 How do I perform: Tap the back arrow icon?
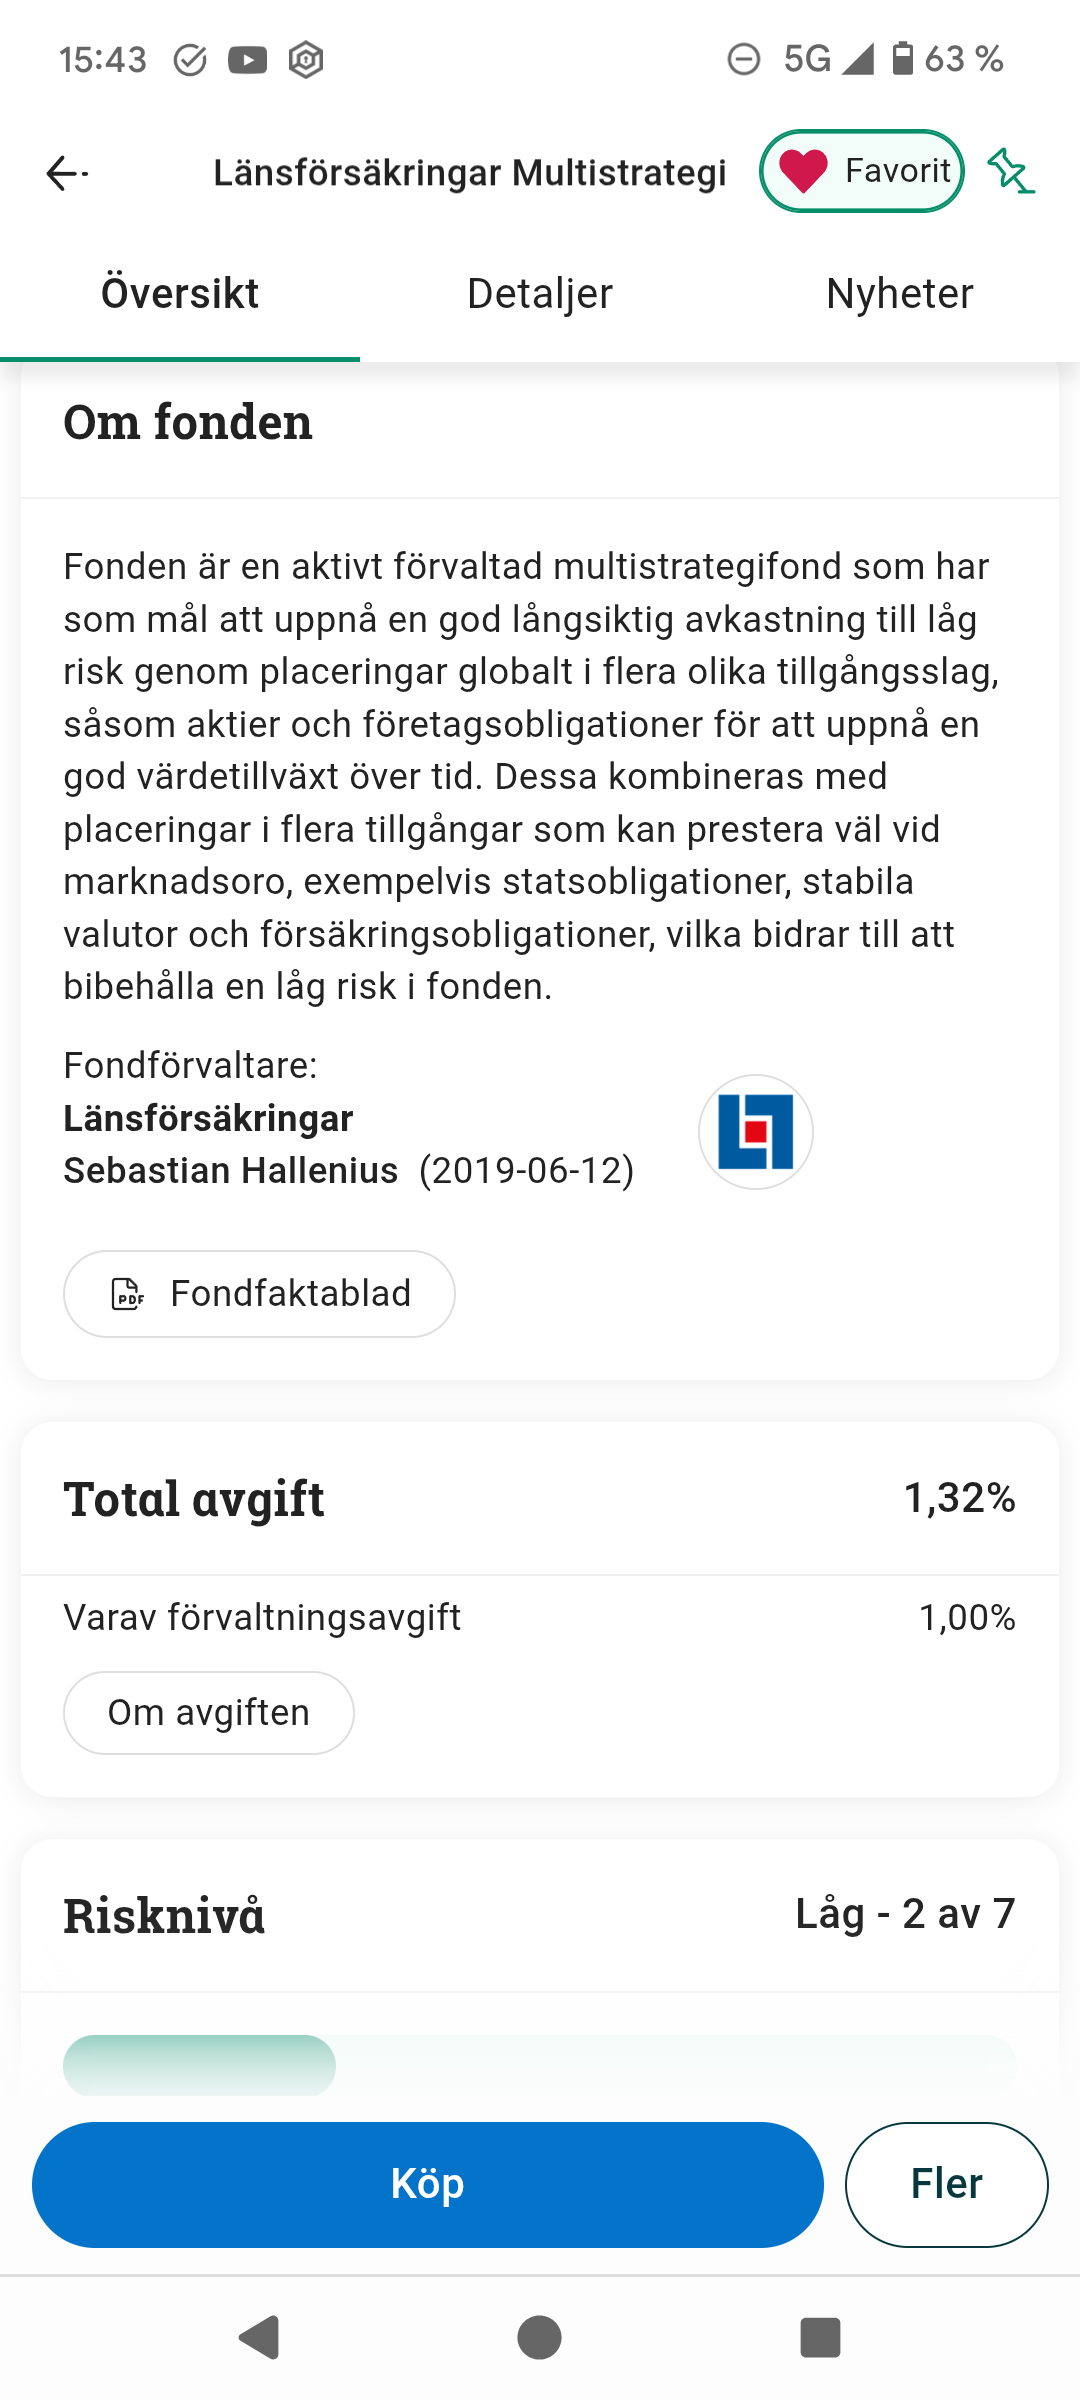click(66, 173)
